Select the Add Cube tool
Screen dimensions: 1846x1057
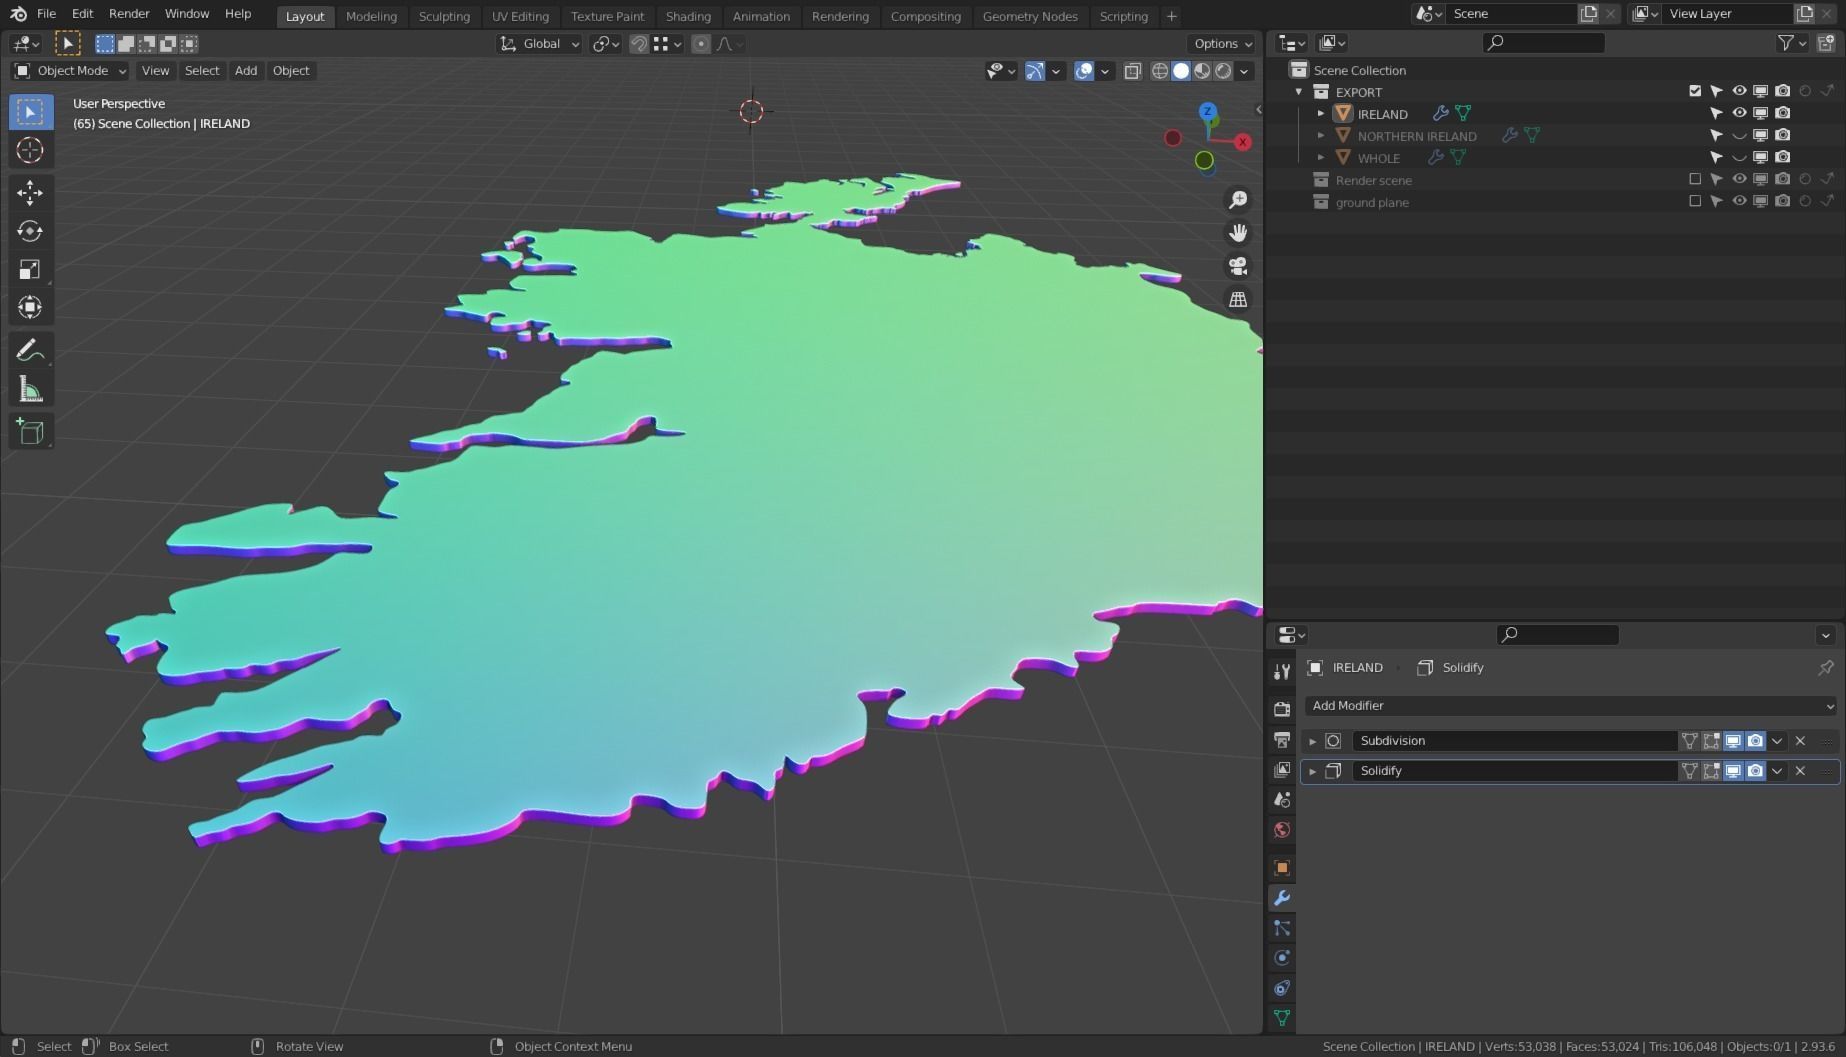[x=30, y=432]
